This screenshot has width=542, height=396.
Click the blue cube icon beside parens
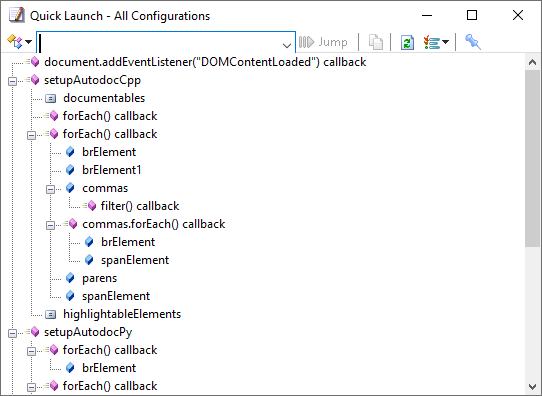(70, 278)
